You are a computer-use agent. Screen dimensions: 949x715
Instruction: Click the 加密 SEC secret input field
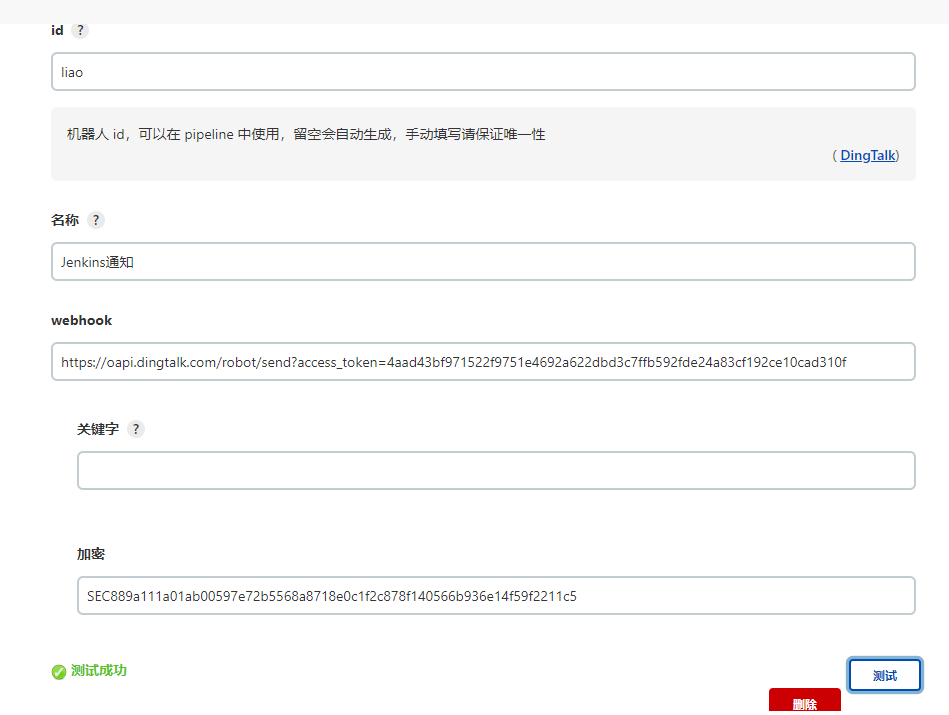point(496,596)
